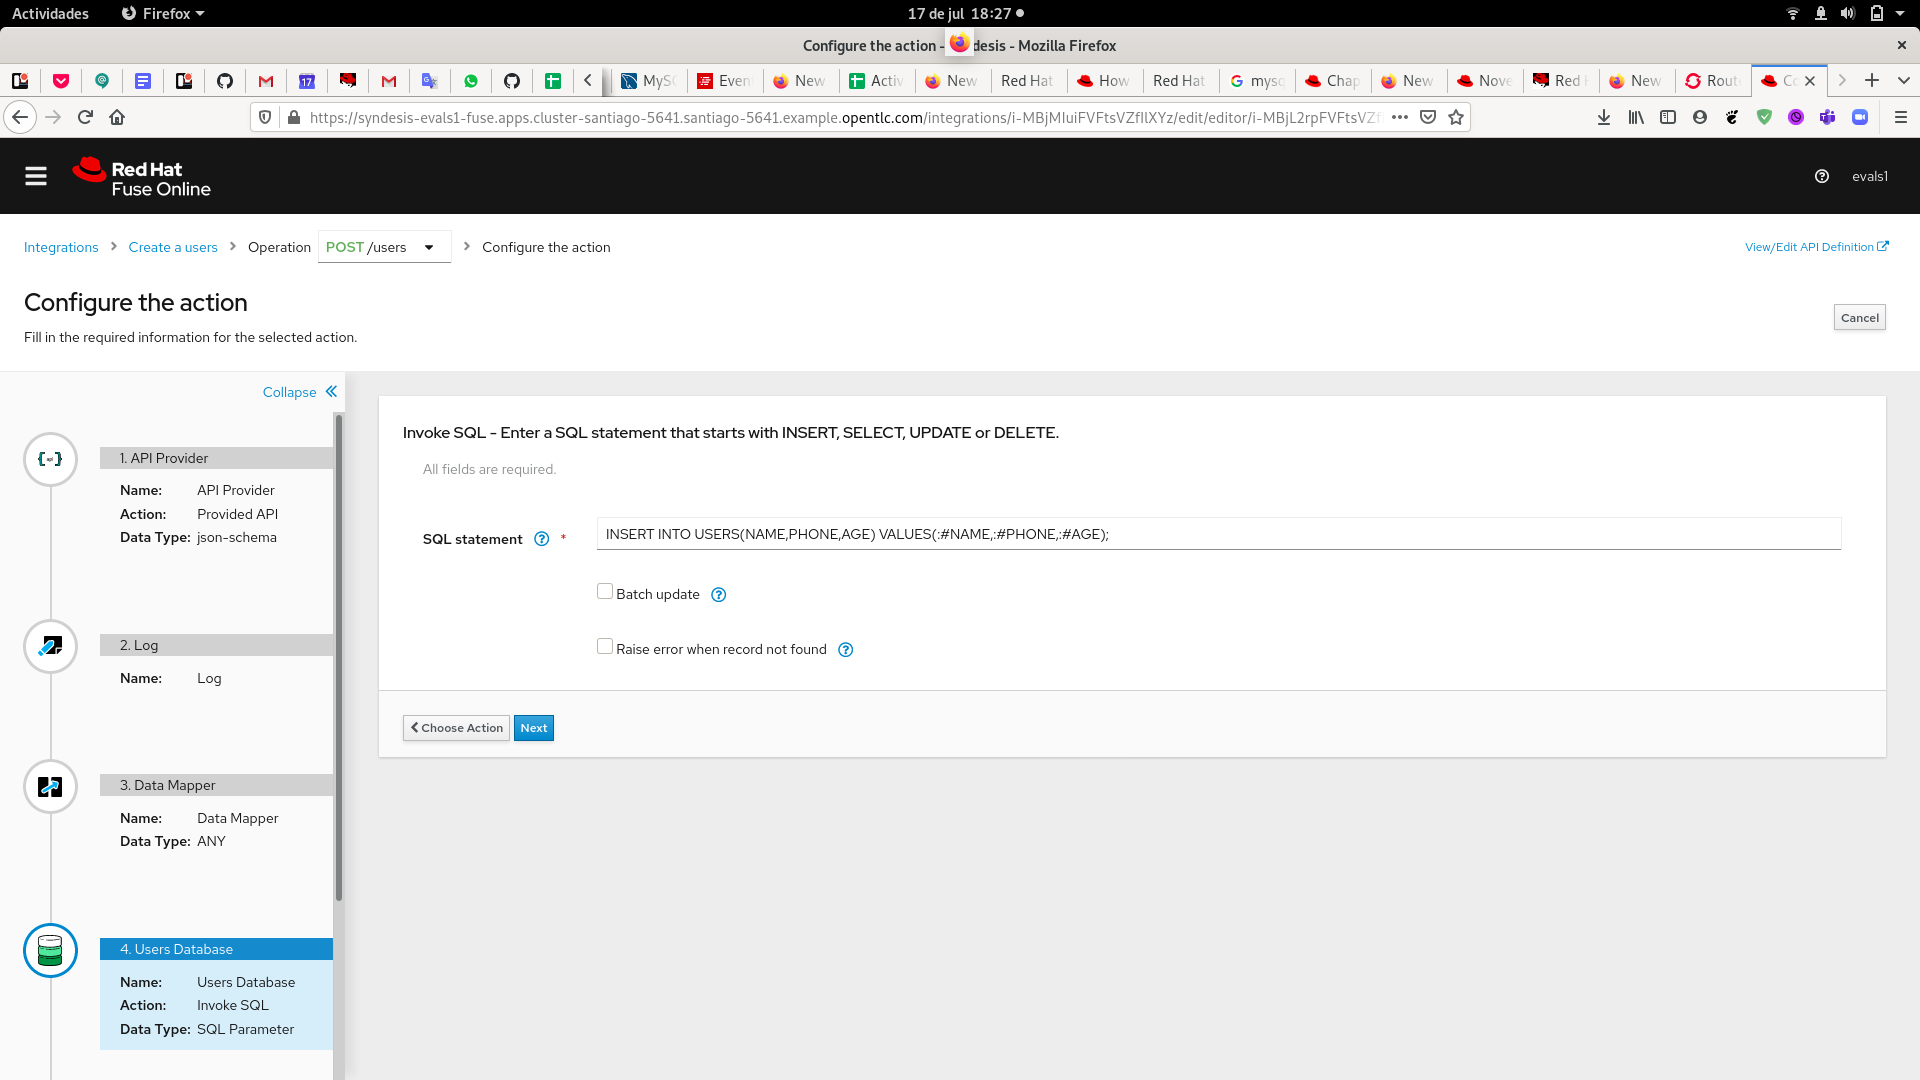Click the Data Mapper node icon
The width and height of the screenshot is (1920, 1080).
(x=49, y=786)
